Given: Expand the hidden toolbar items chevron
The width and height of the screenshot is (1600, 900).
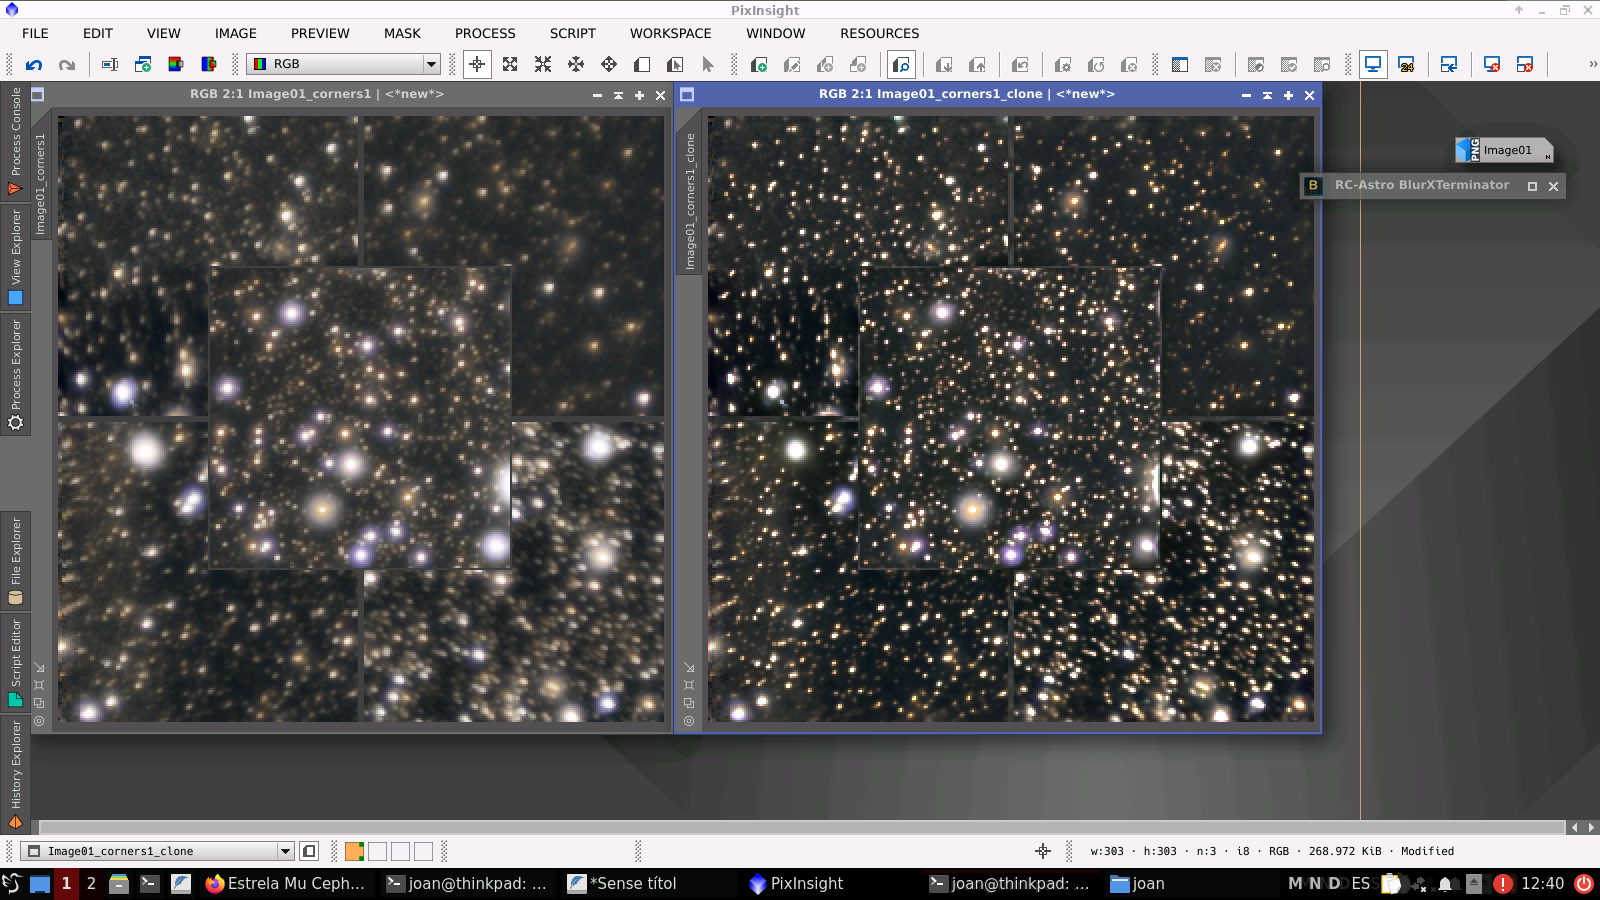Looking at the screenshot, I should (x=1592, y=64).
